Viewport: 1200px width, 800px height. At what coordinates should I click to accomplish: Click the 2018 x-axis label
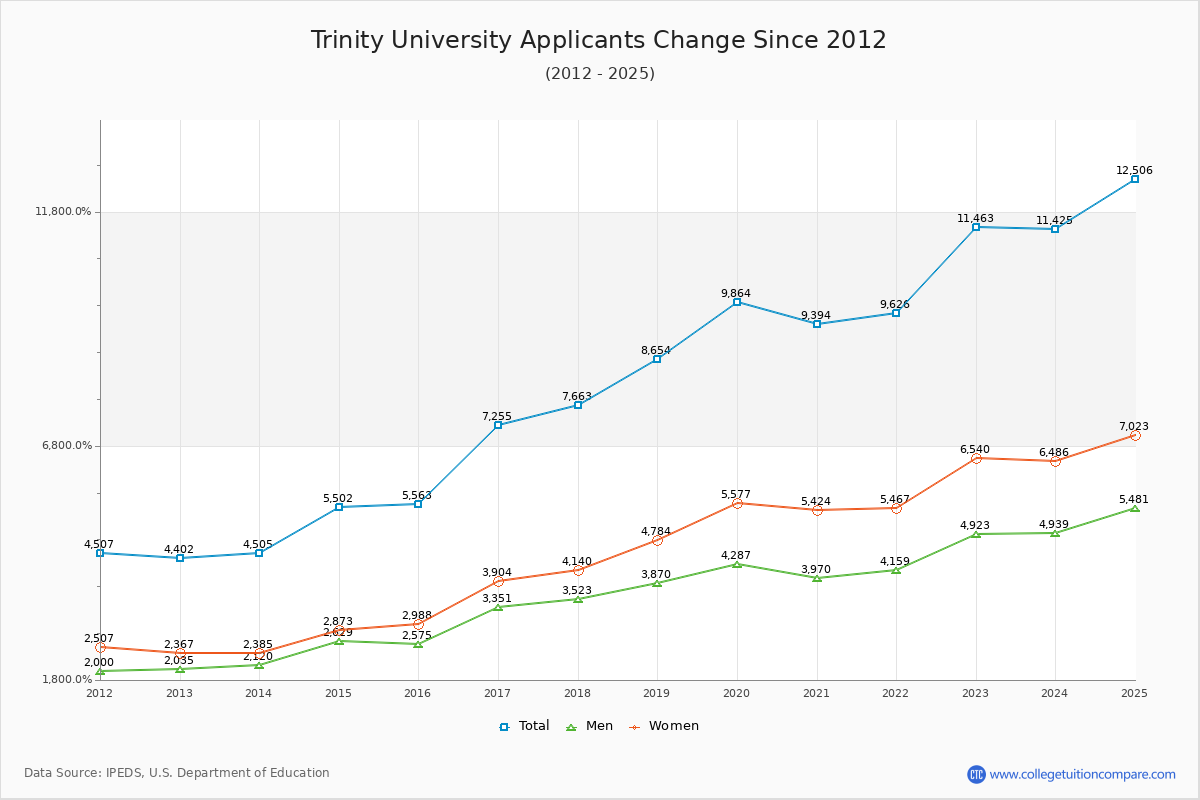pyautogui.click(x=577, y=693)
